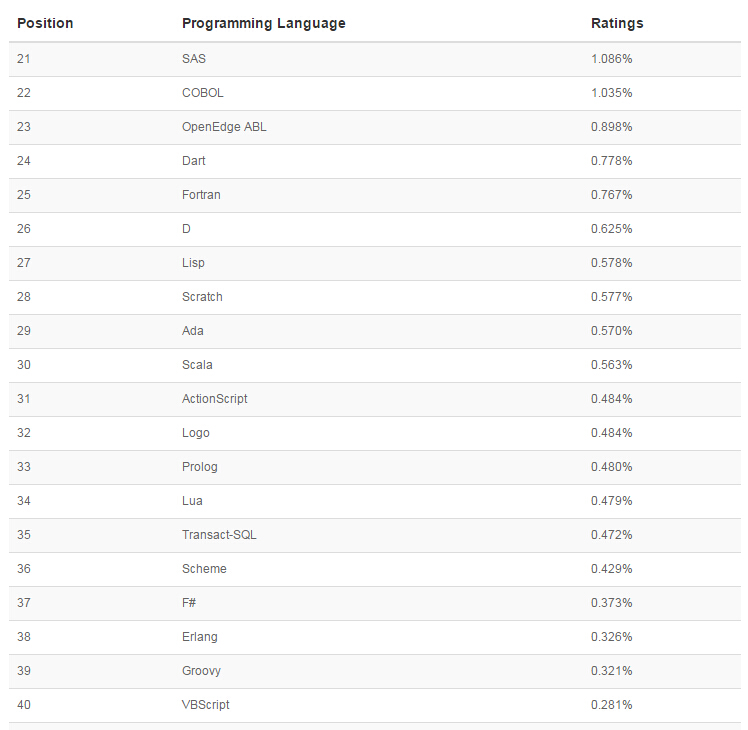Select the Erlang entry

[199, 637]
